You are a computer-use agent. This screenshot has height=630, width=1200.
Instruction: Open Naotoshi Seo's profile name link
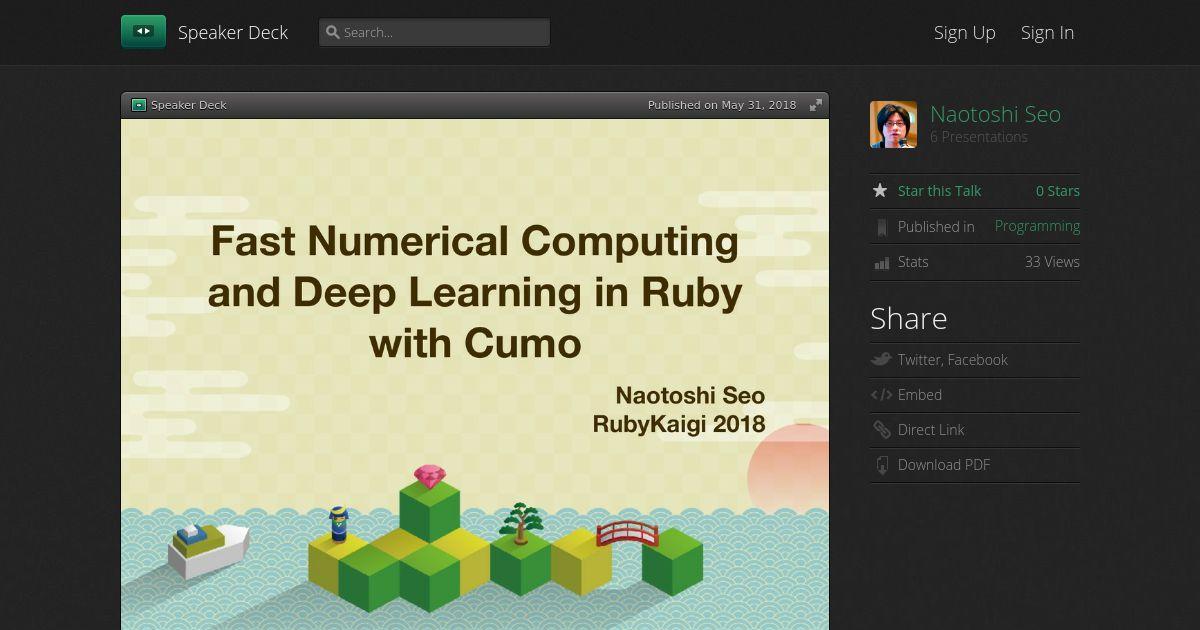click(x=995, y=114)
